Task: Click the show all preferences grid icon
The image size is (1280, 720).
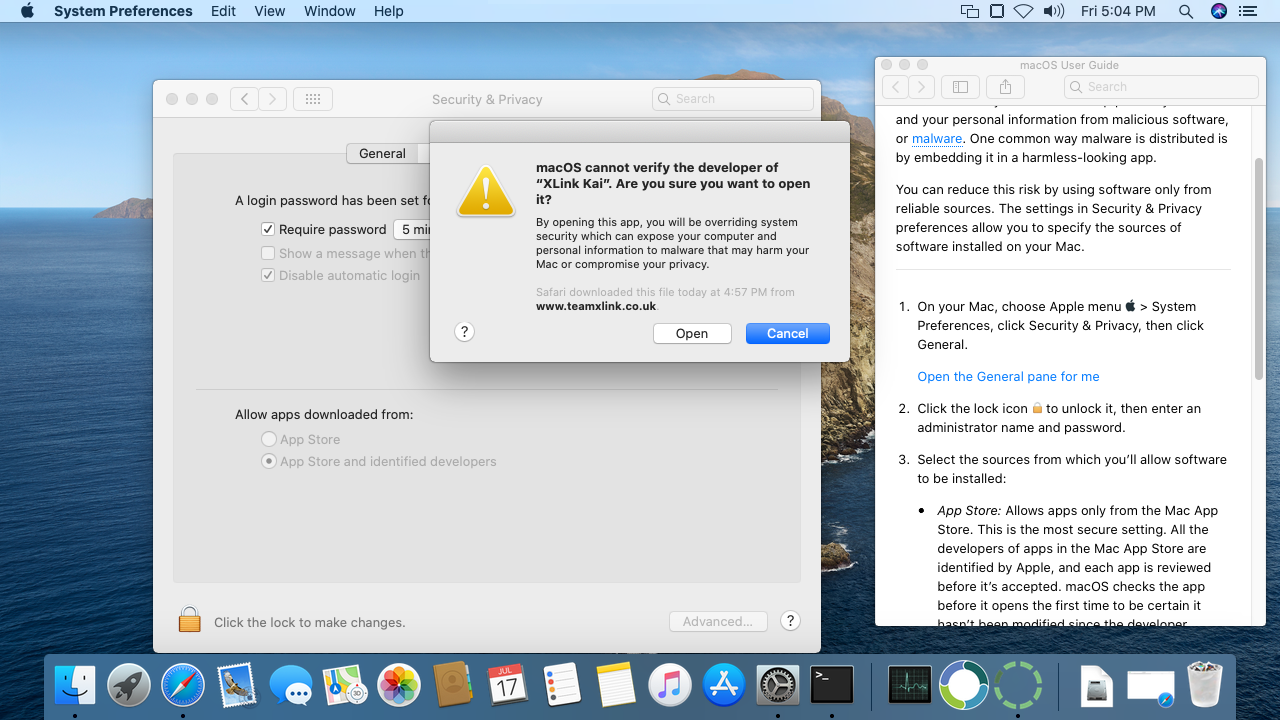Action: click(312, 99)
